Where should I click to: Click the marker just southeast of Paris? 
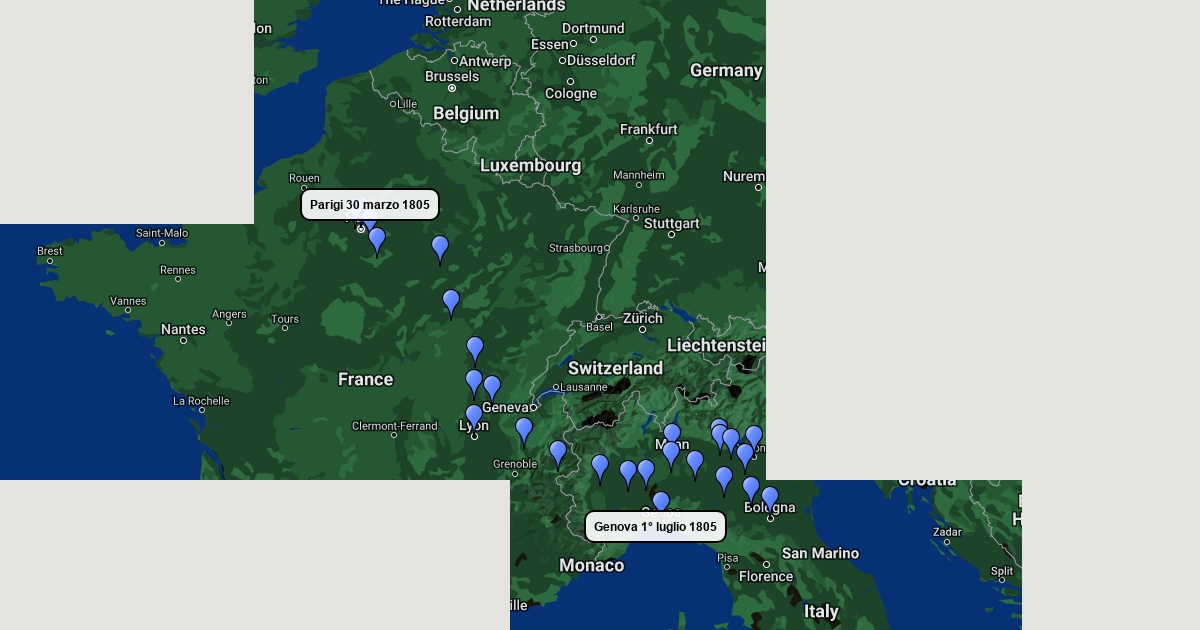click(x=377, y=239)
